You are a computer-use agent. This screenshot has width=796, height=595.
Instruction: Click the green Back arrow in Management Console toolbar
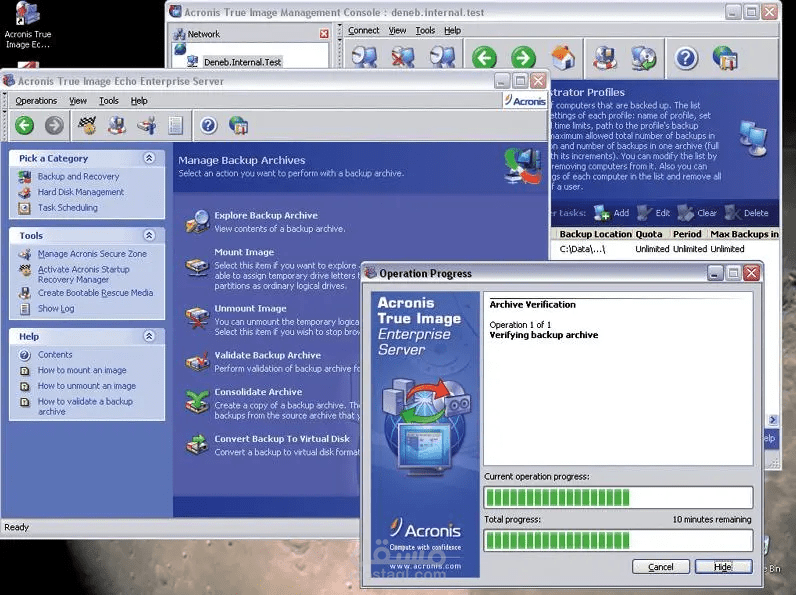tap(484, 57)
